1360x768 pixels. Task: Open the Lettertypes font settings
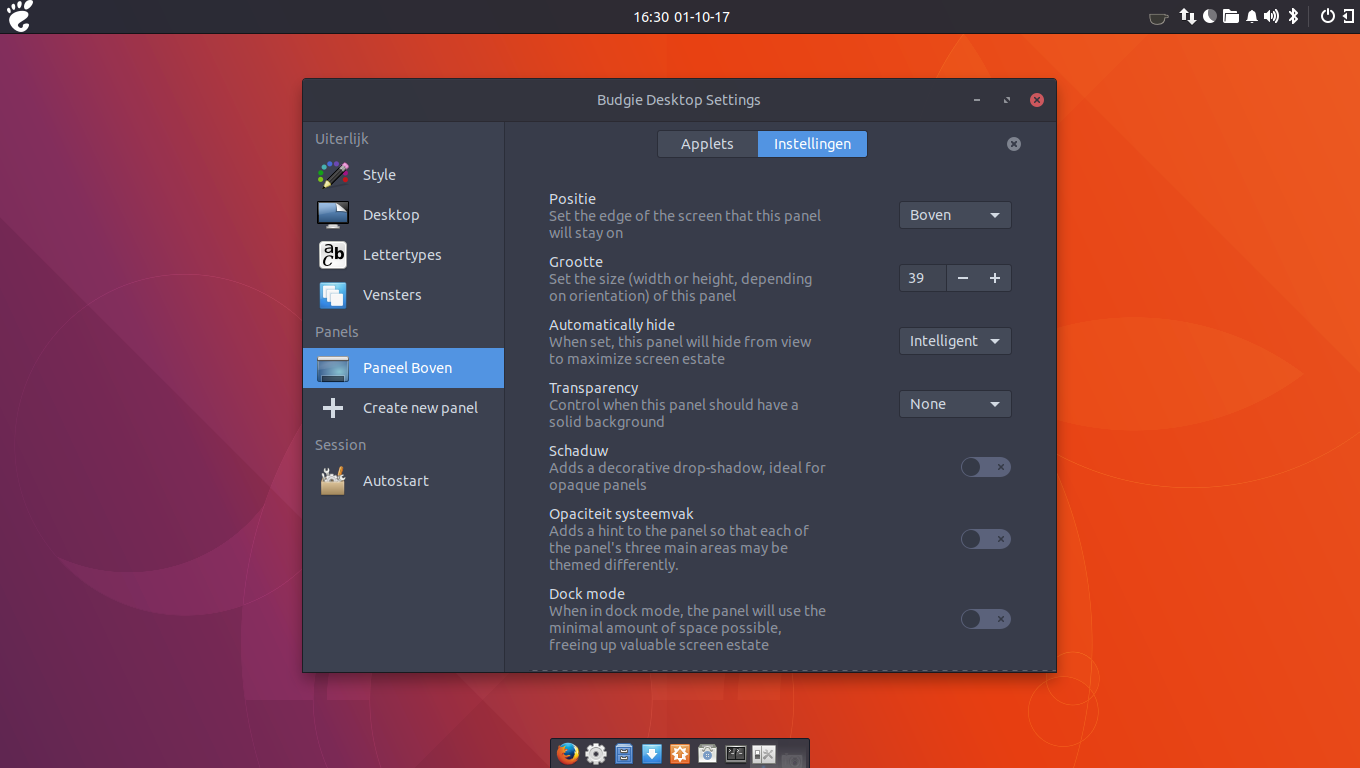401,255
